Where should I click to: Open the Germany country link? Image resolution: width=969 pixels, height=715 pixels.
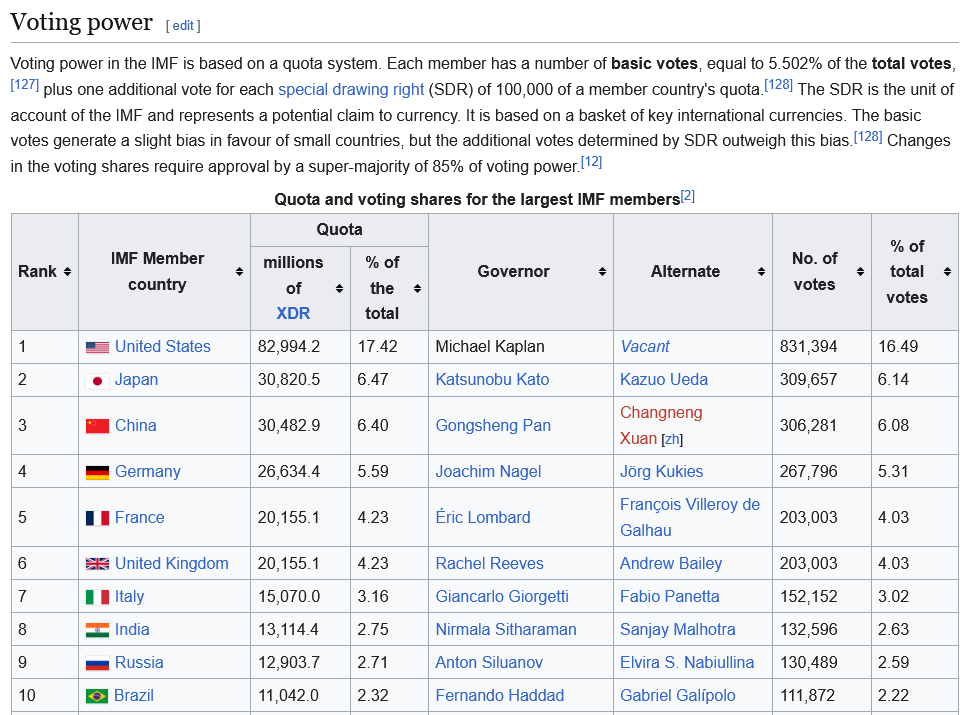point(148,472)
